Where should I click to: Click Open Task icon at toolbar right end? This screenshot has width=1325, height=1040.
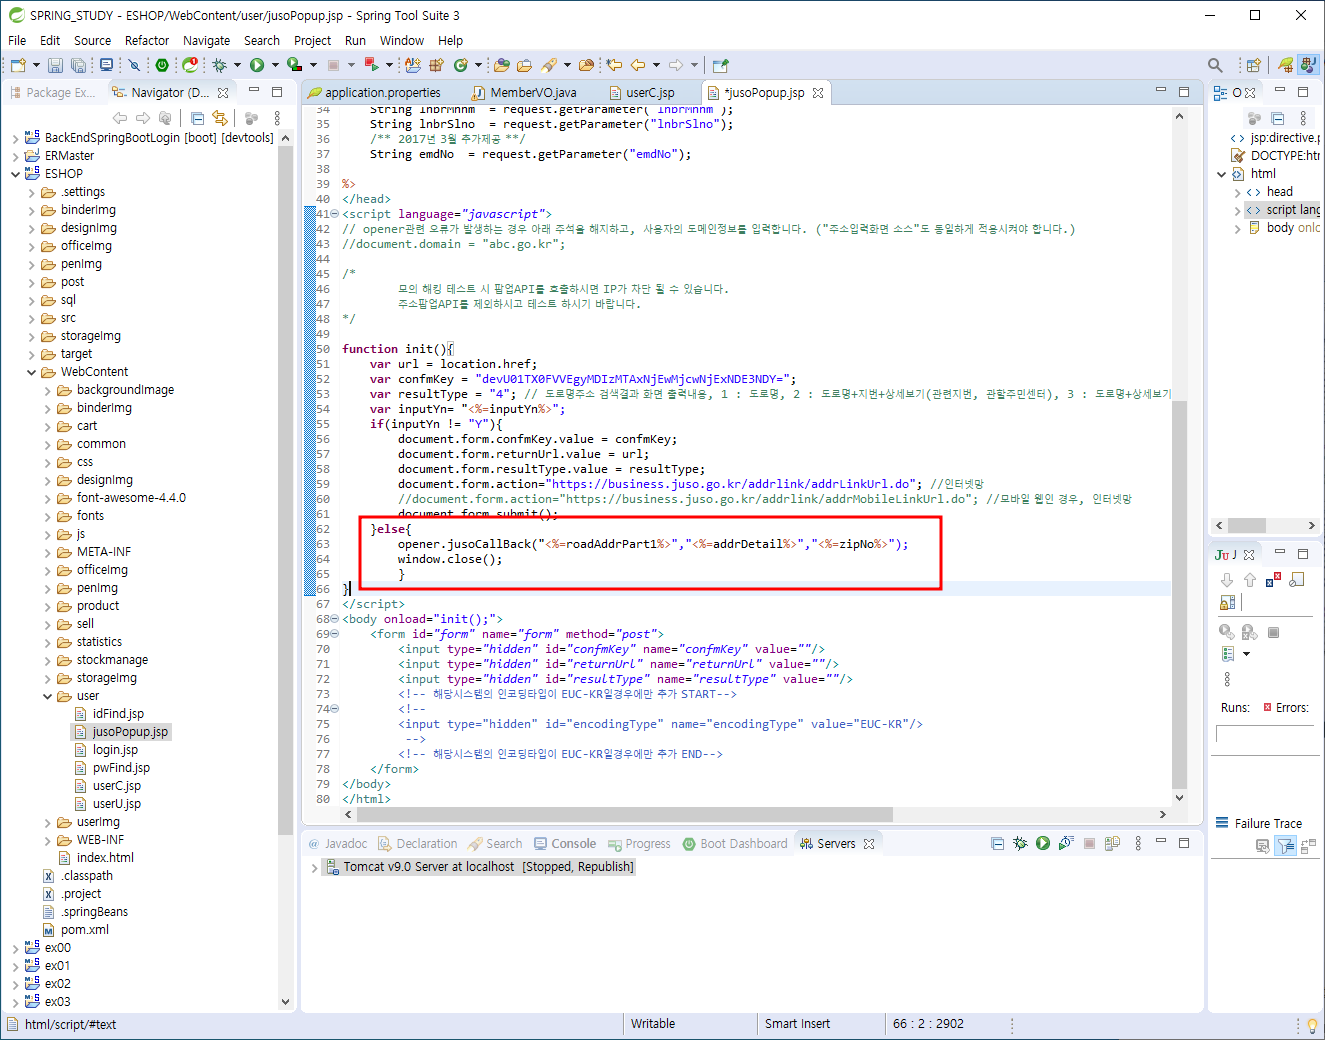coord(721,65)
